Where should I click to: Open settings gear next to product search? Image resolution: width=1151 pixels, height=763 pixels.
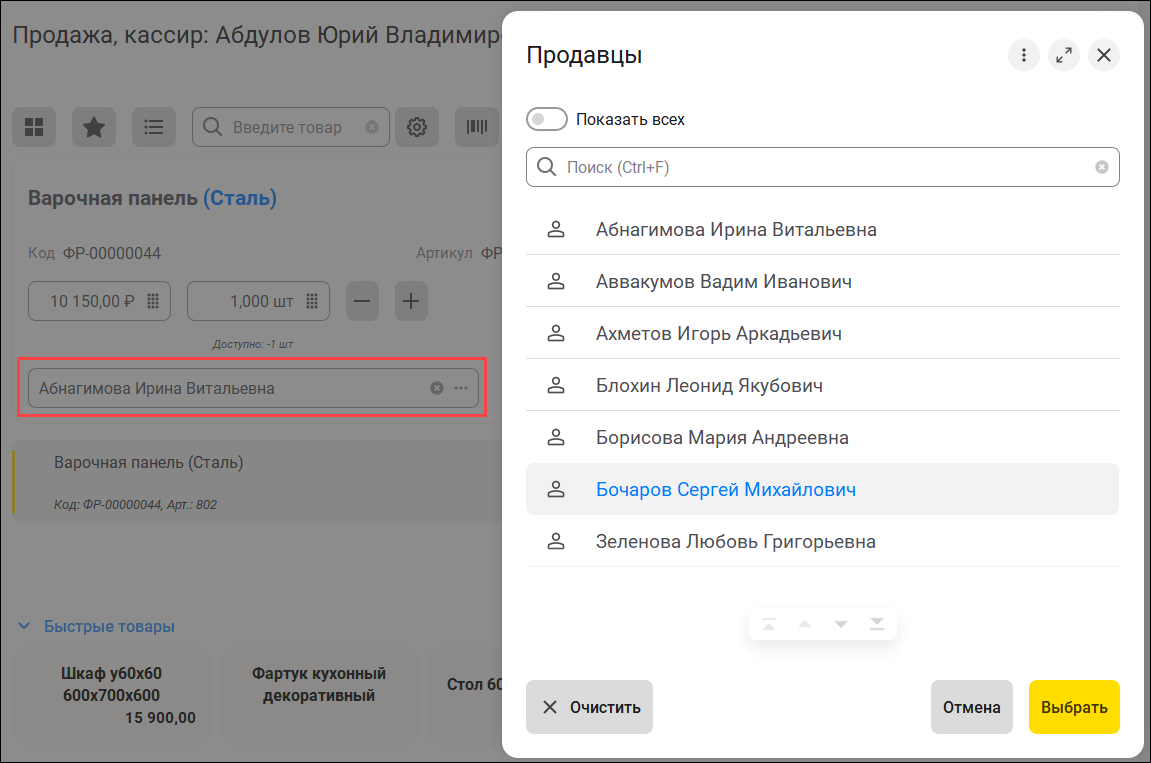coord(417,127)
